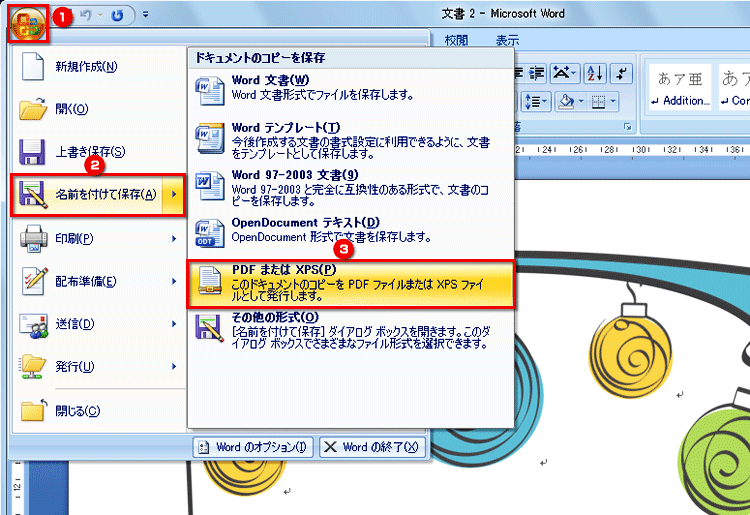Expand the 発行(U) submenu arrow
This screenshot has height=515, width=750.
point(174,366)
